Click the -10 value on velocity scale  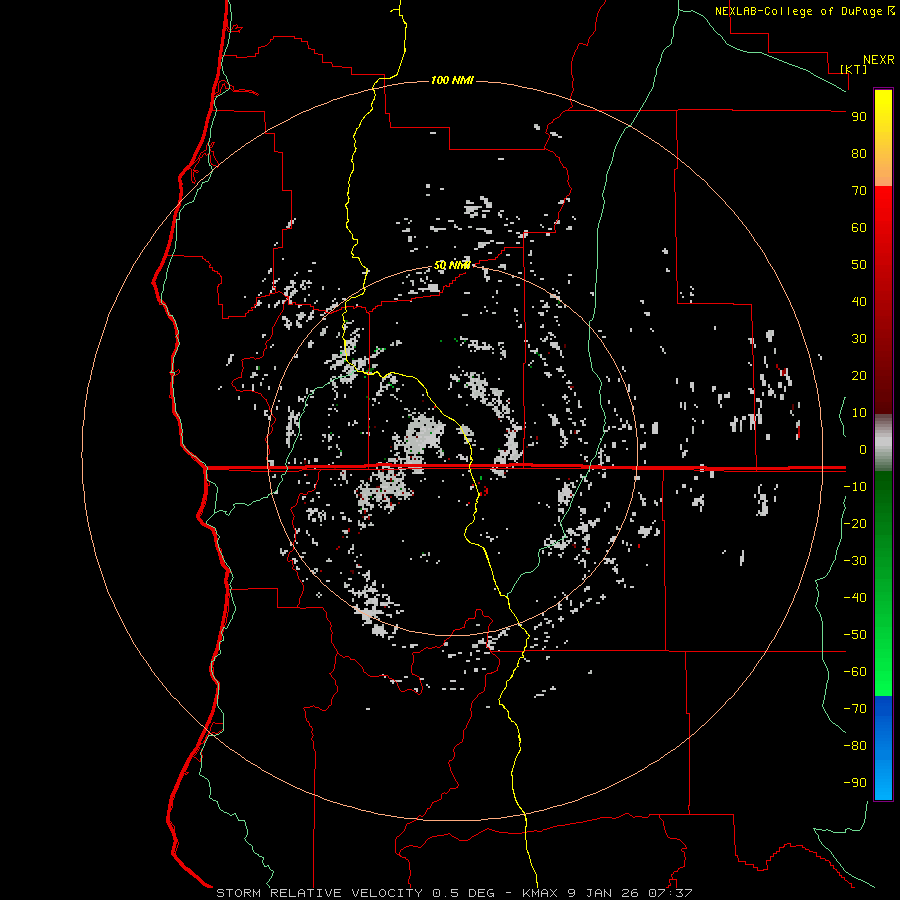[x=855, y=487]
